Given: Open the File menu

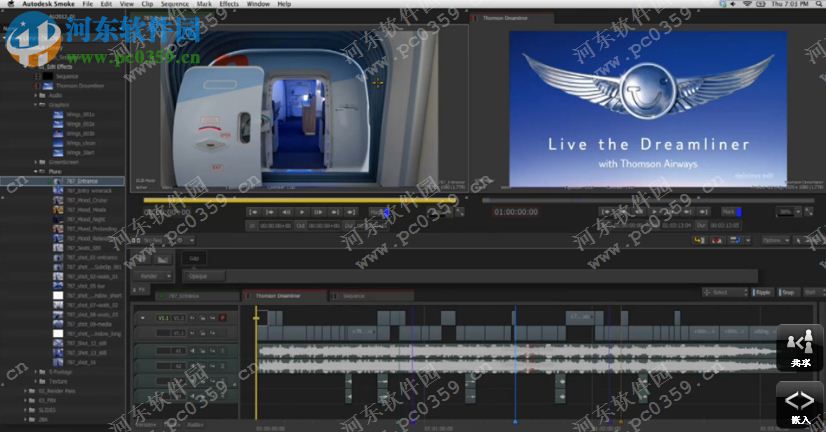Looking at the screenshot, I should 87,4.
